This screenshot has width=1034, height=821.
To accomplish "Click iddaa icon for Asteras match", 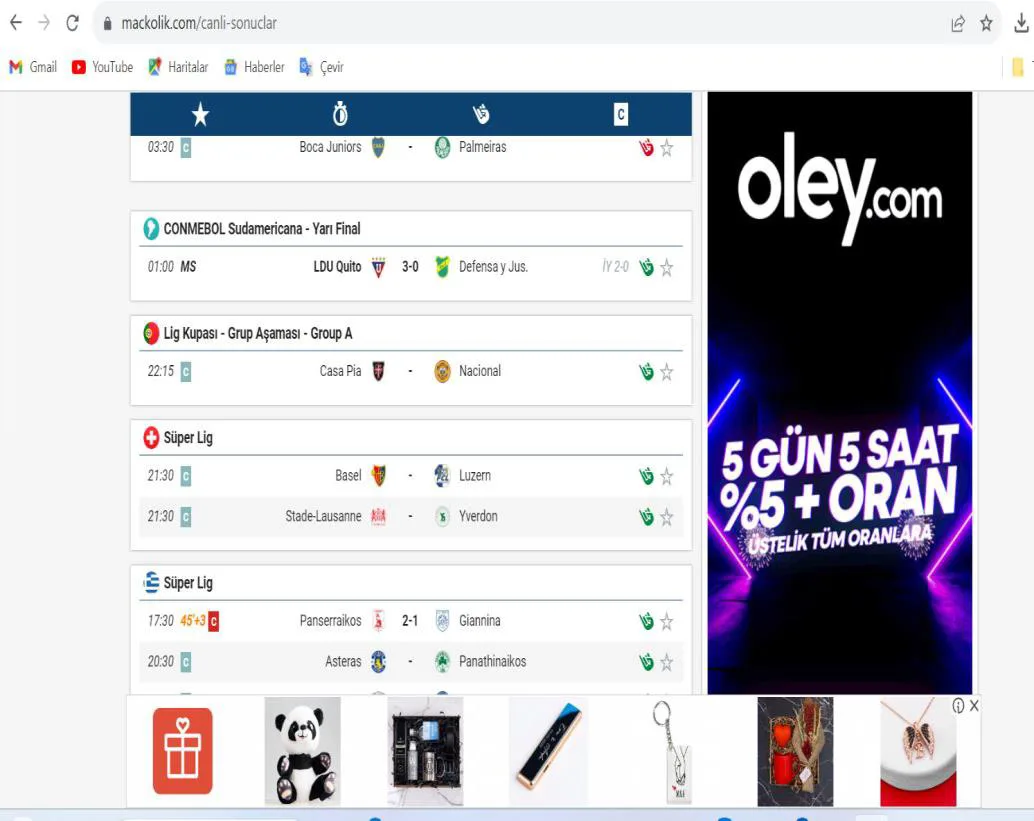I will (646, 662).
